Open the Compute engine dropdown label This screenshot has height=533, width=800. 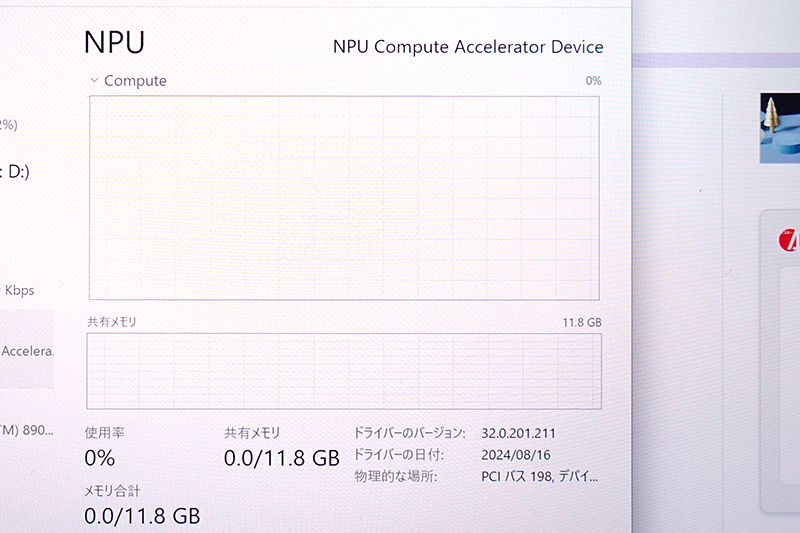point(135,81)
